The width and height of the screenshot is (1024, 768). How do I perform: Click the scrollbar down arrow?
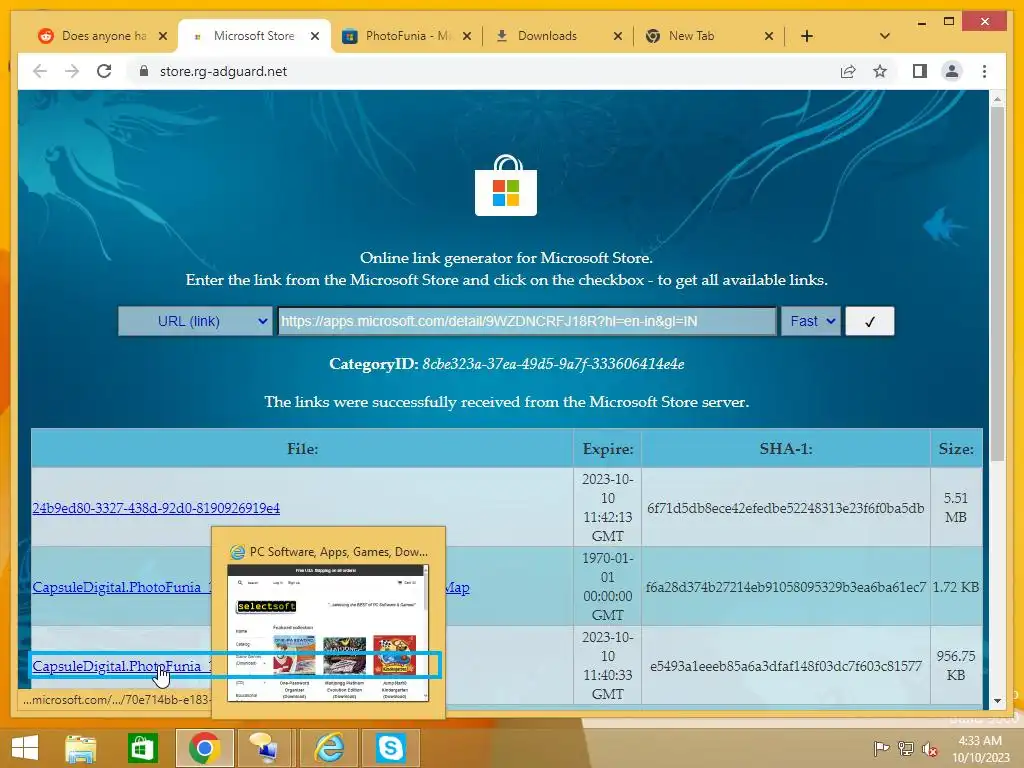pyautogui.click(x=997, y=701)
